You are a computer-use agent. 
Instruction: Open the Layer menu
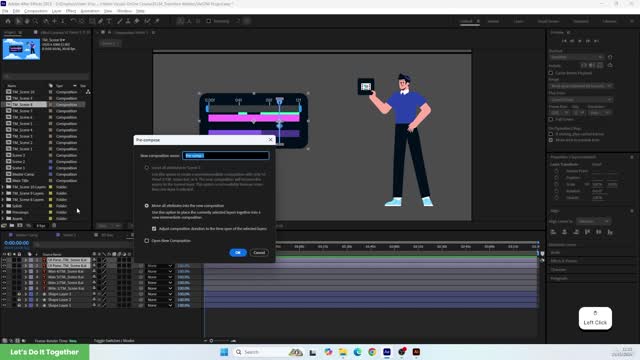57,11
